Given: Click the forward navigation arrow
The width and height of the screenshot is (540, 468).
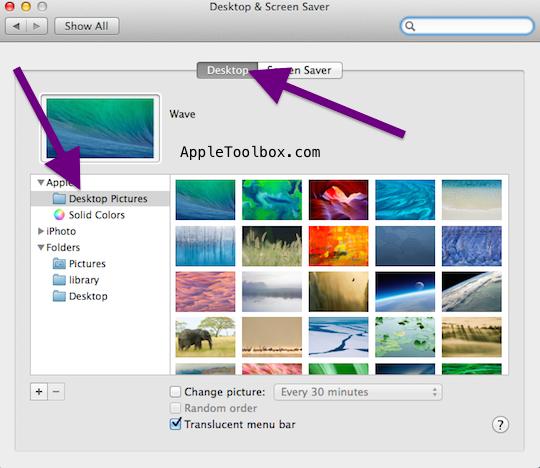Looking at the screenshot, I should [37, 26].
